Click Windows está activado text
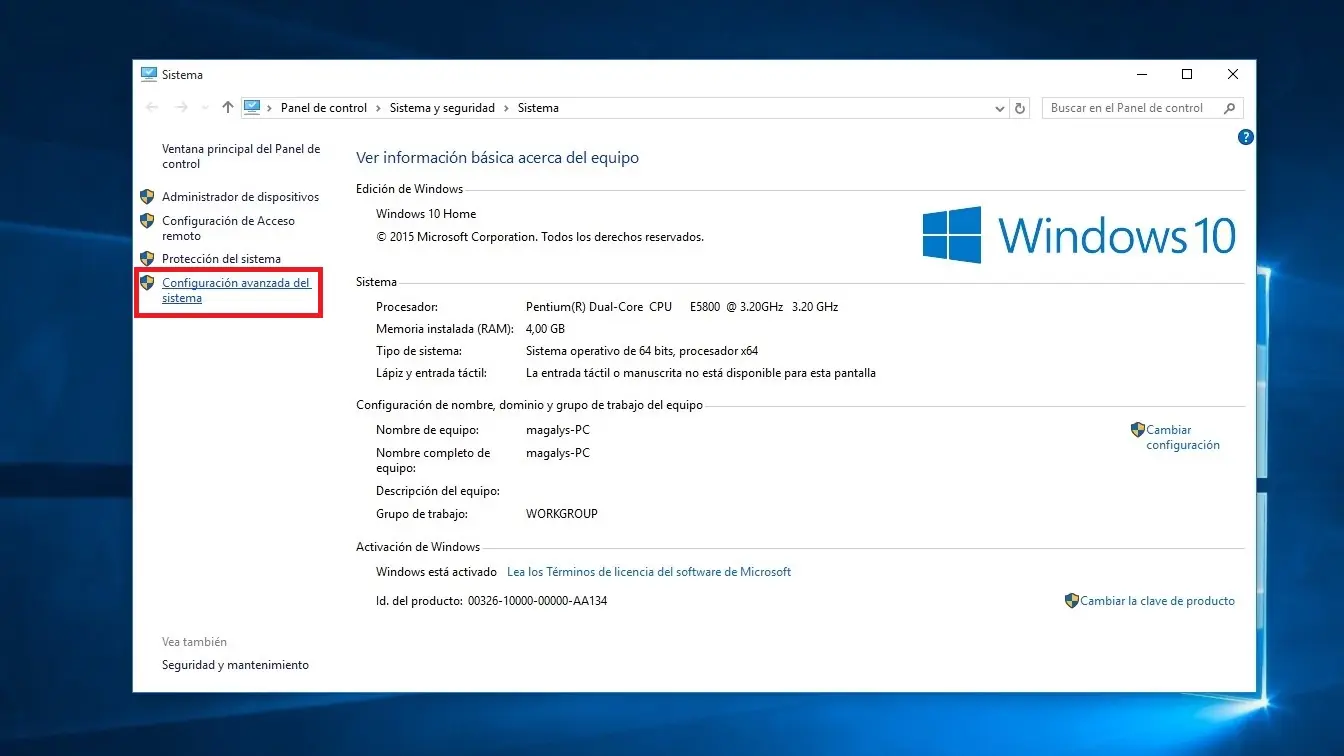This screenshot has width=1344, height=756. point(436,572)
